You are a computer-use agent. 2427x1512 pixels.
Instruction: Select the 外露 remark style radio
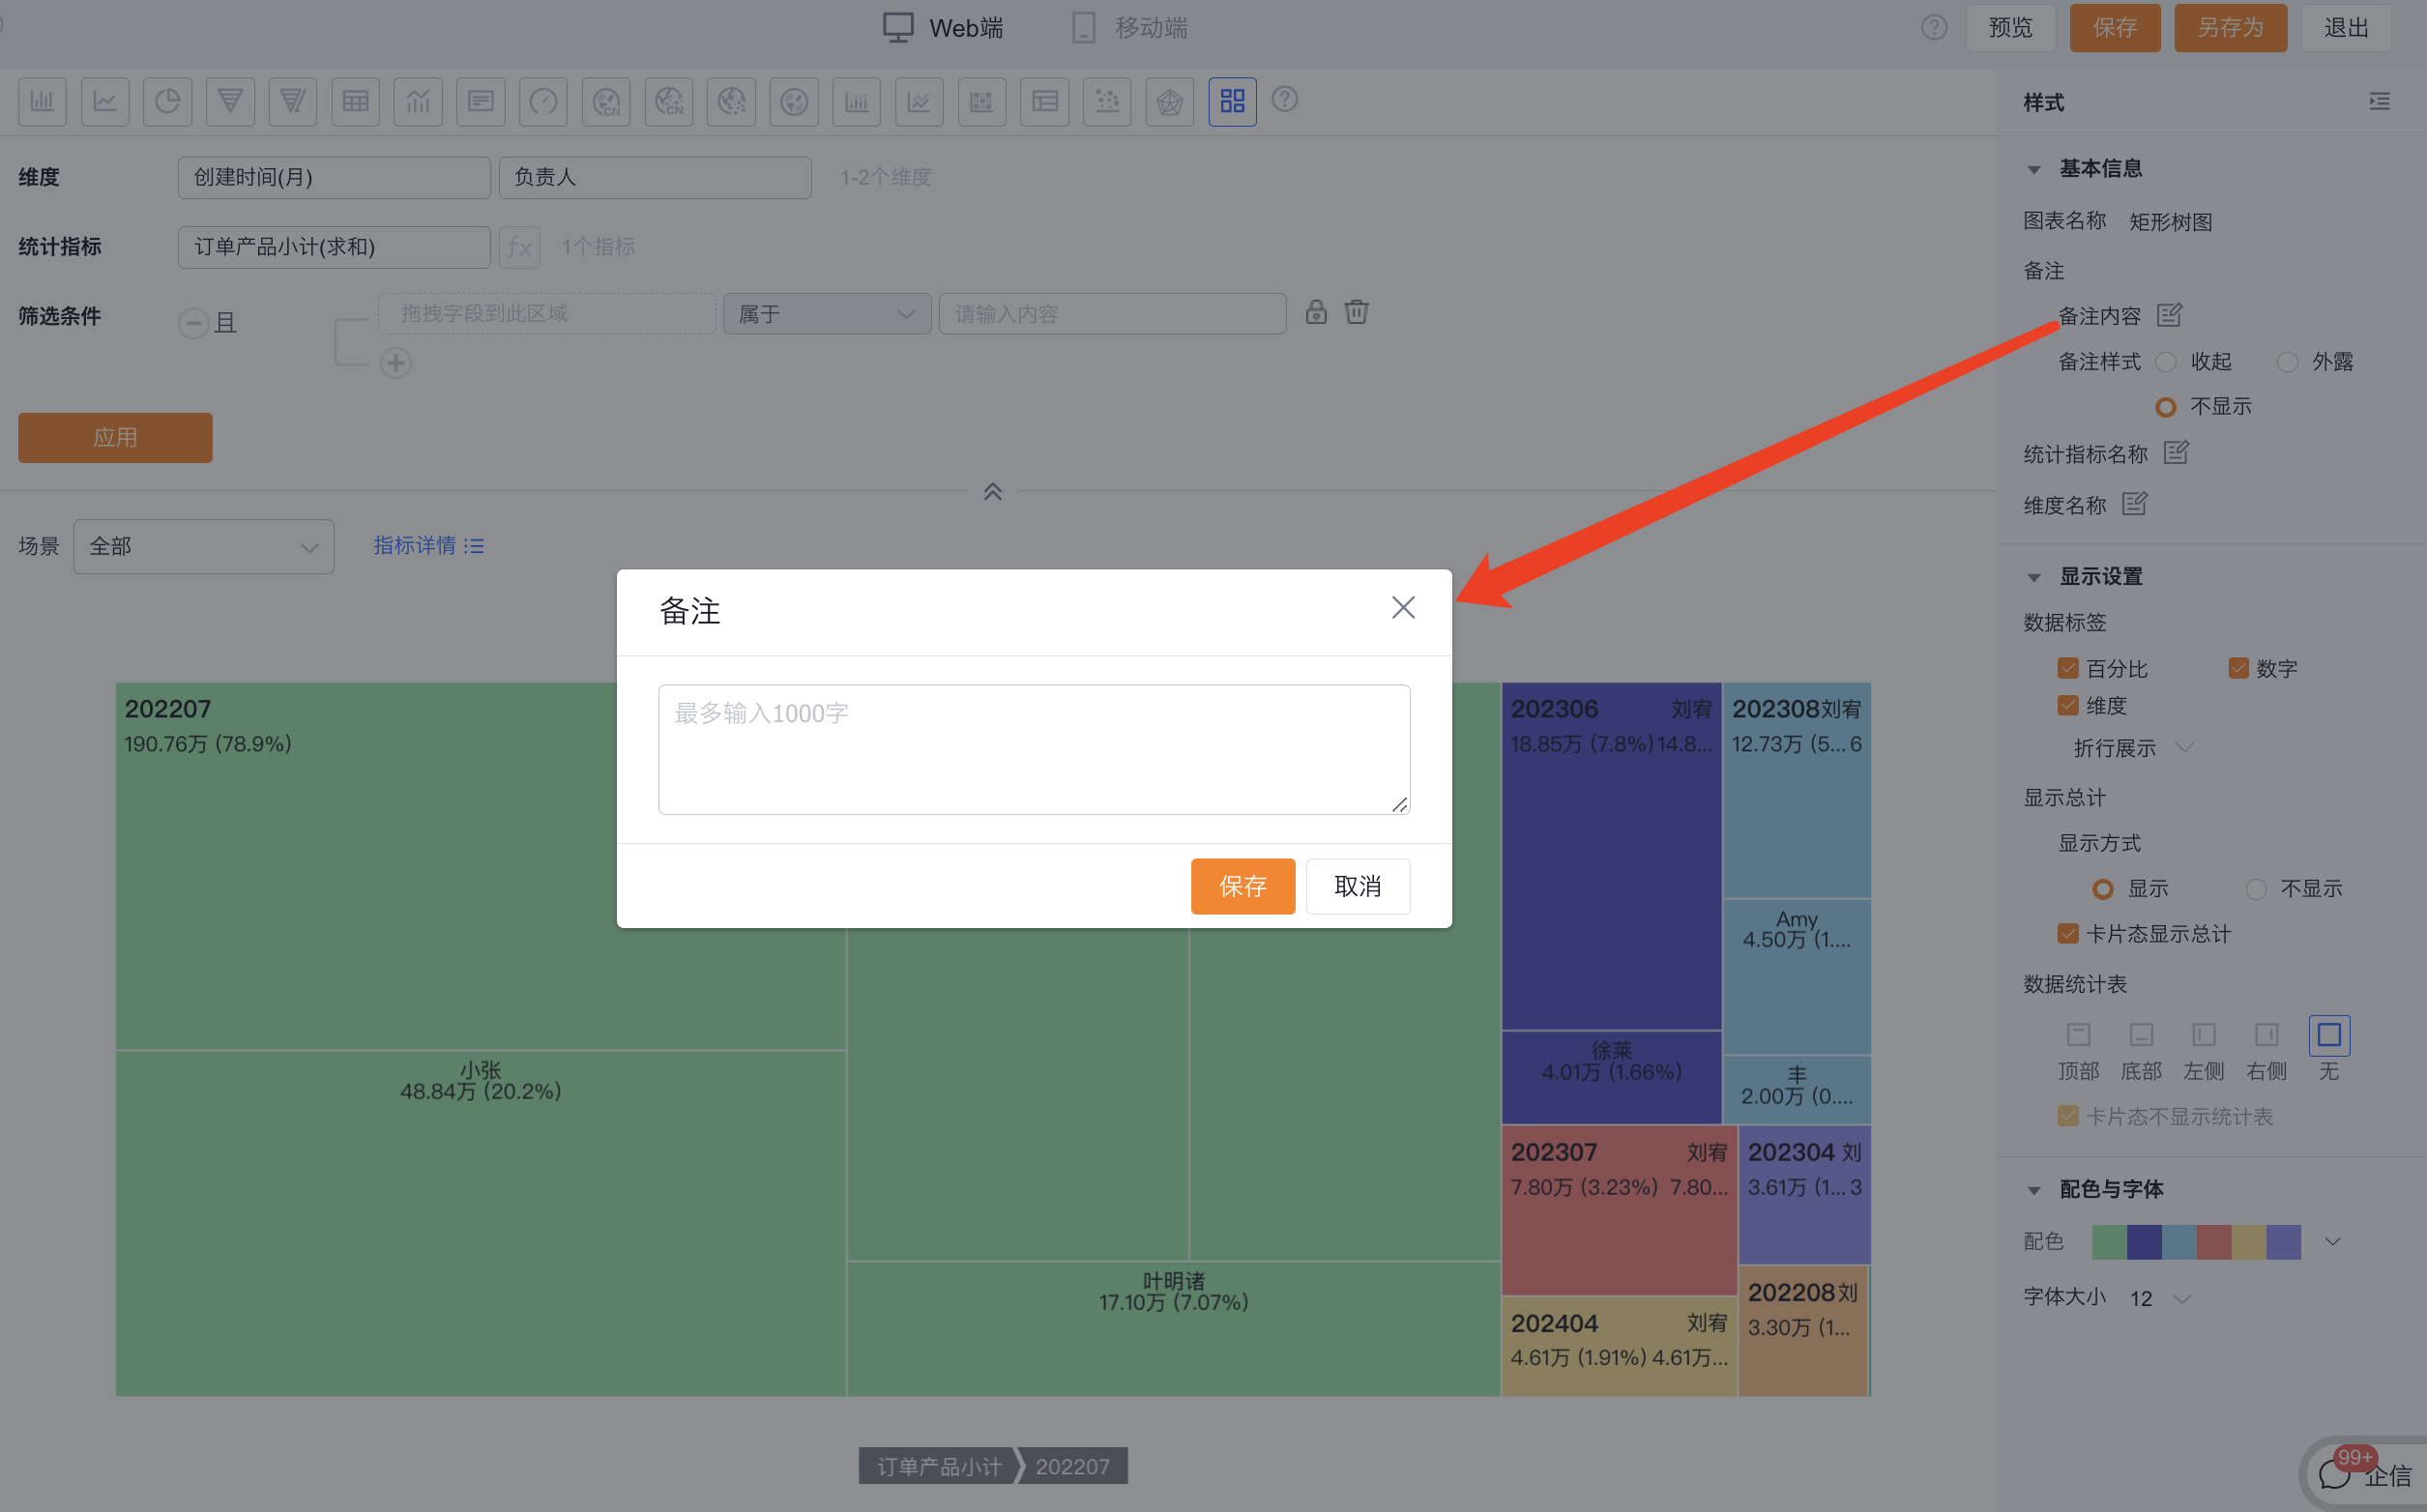(2286, 362)
